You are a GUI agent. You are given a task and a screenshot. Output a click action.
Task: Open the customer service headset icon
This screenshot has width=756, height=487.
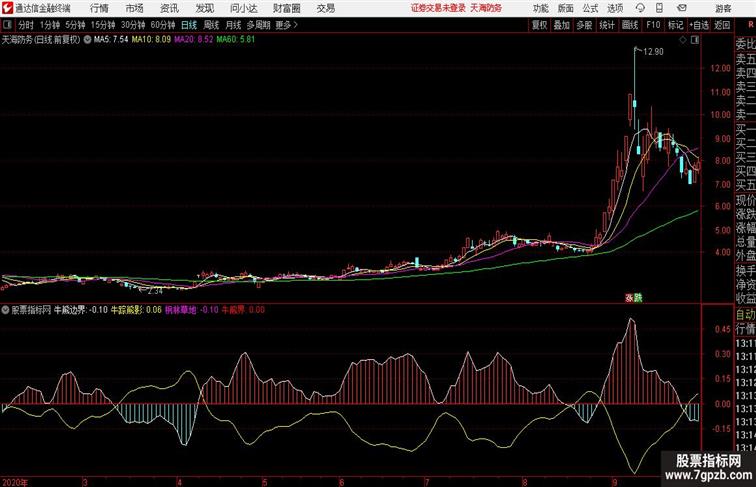640,8
